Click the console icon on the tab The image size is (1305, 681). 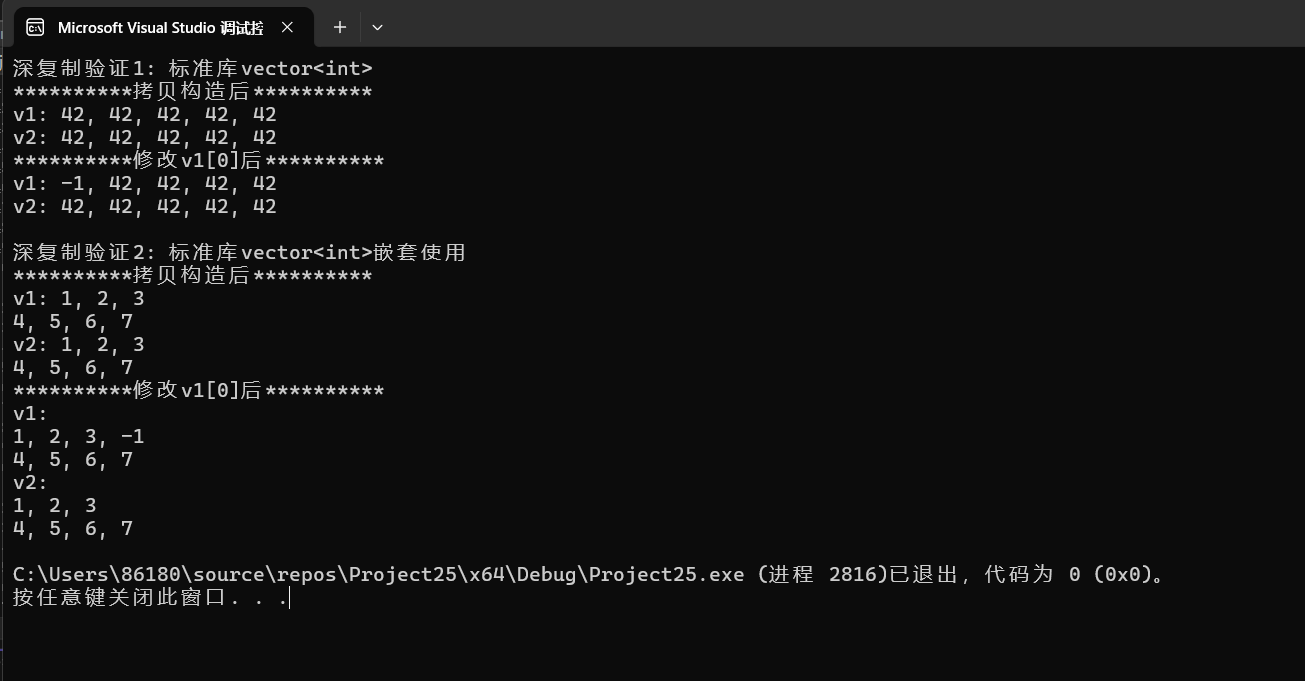[x=35, y=28]
